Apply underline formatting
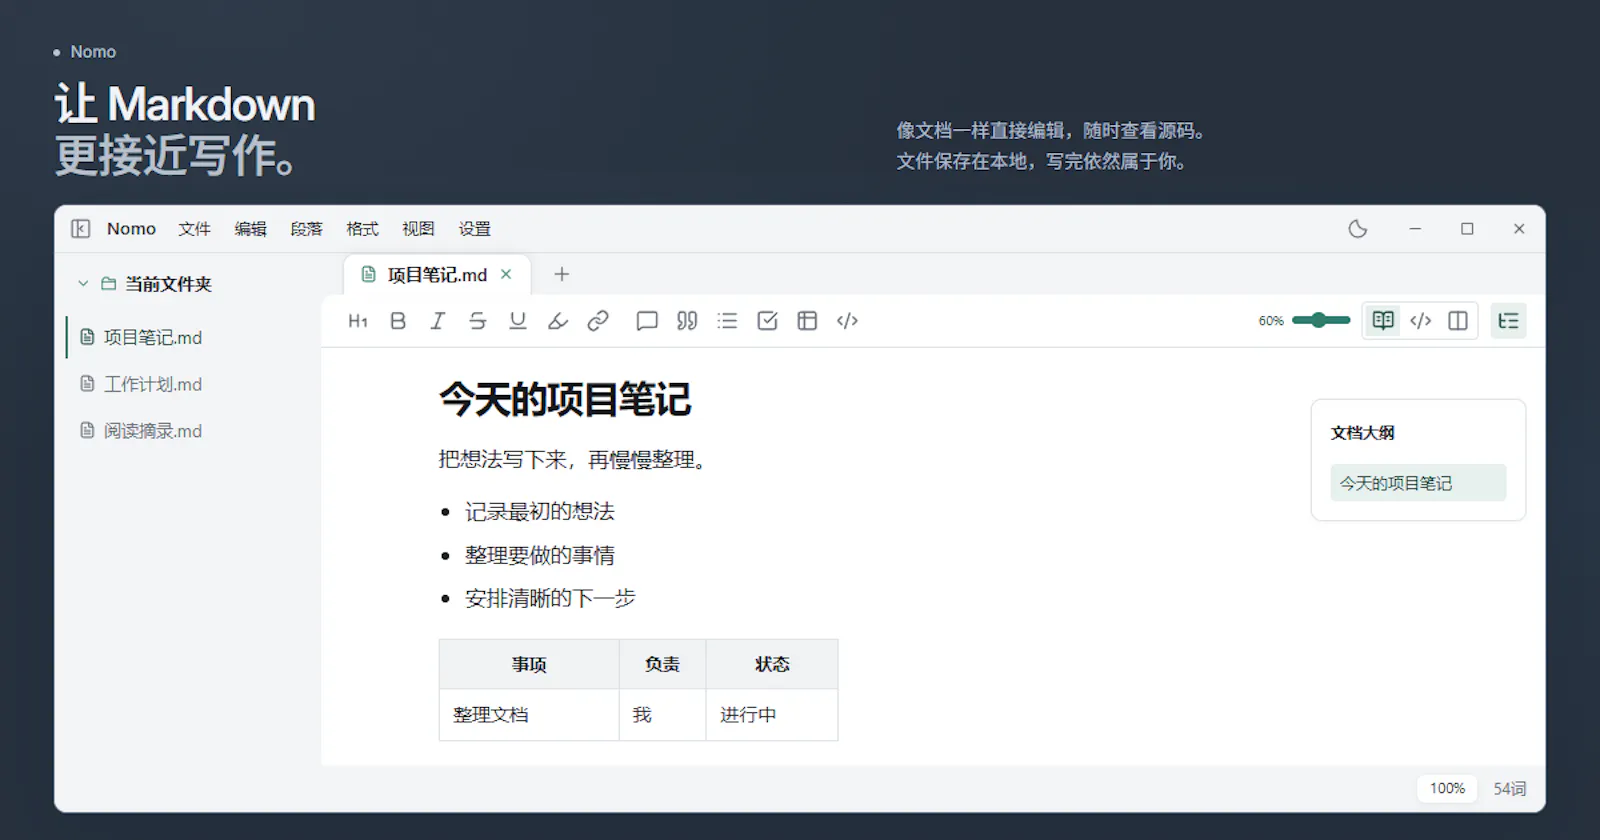Image resolution: width=1600 pixels, height=840 pixels. 518,321
